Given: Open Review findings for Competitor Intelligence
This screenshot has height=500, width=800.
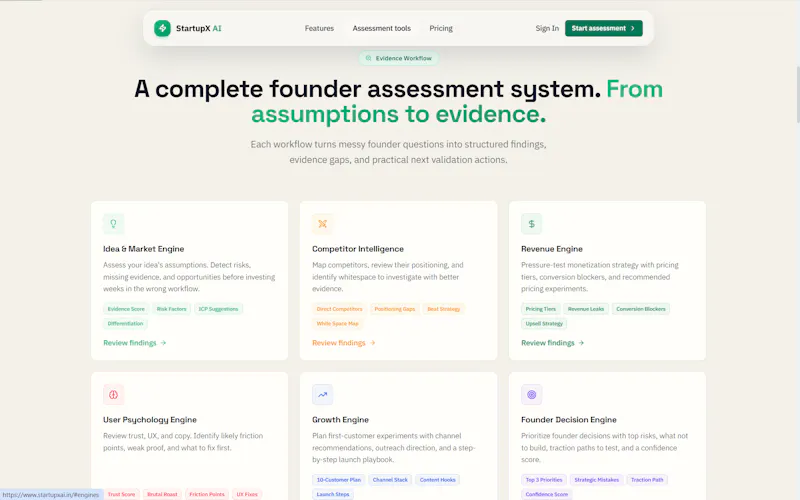Looking at the screenshot, I should click(x=344, y=343).
